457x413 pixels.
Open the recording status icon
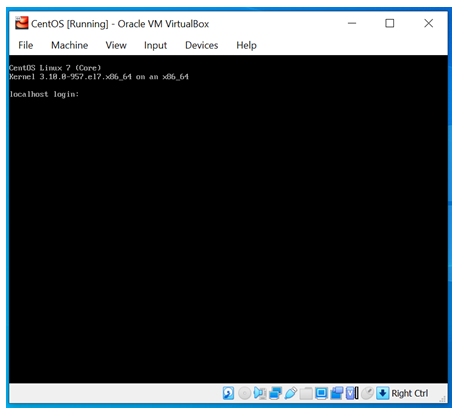(337, 393)
